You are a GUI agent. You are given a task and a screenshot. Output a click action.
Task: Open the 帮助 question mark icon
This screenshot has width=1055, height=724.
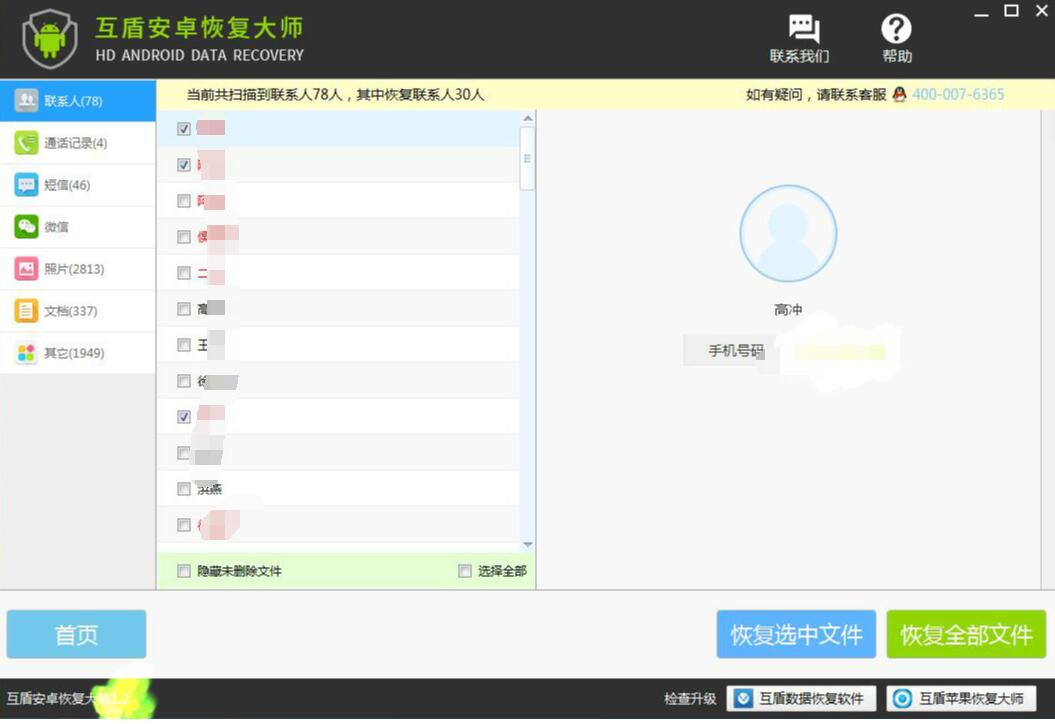coord(896,30)
